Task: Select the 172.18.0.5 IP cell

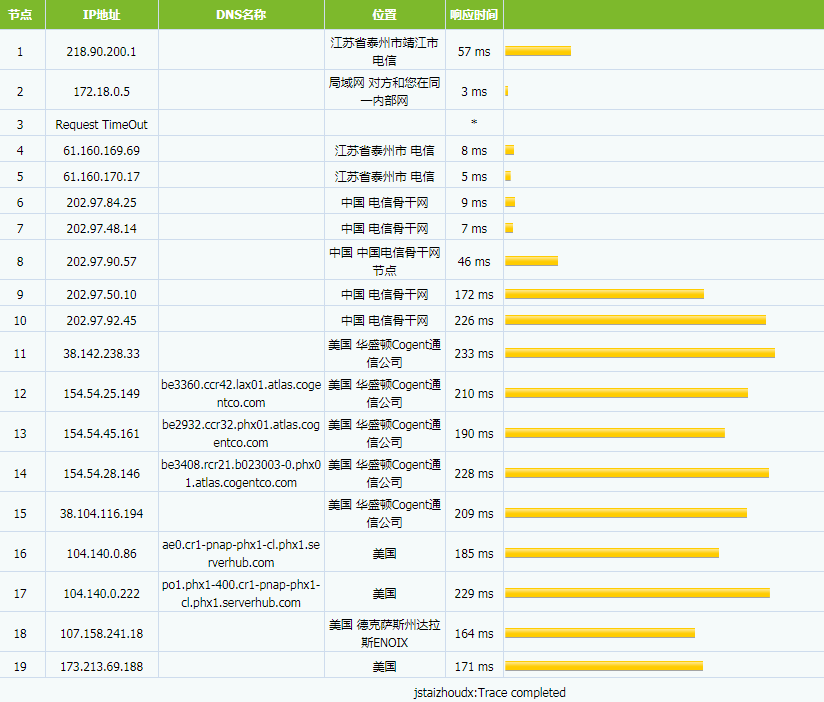Action: pos(101,91)
